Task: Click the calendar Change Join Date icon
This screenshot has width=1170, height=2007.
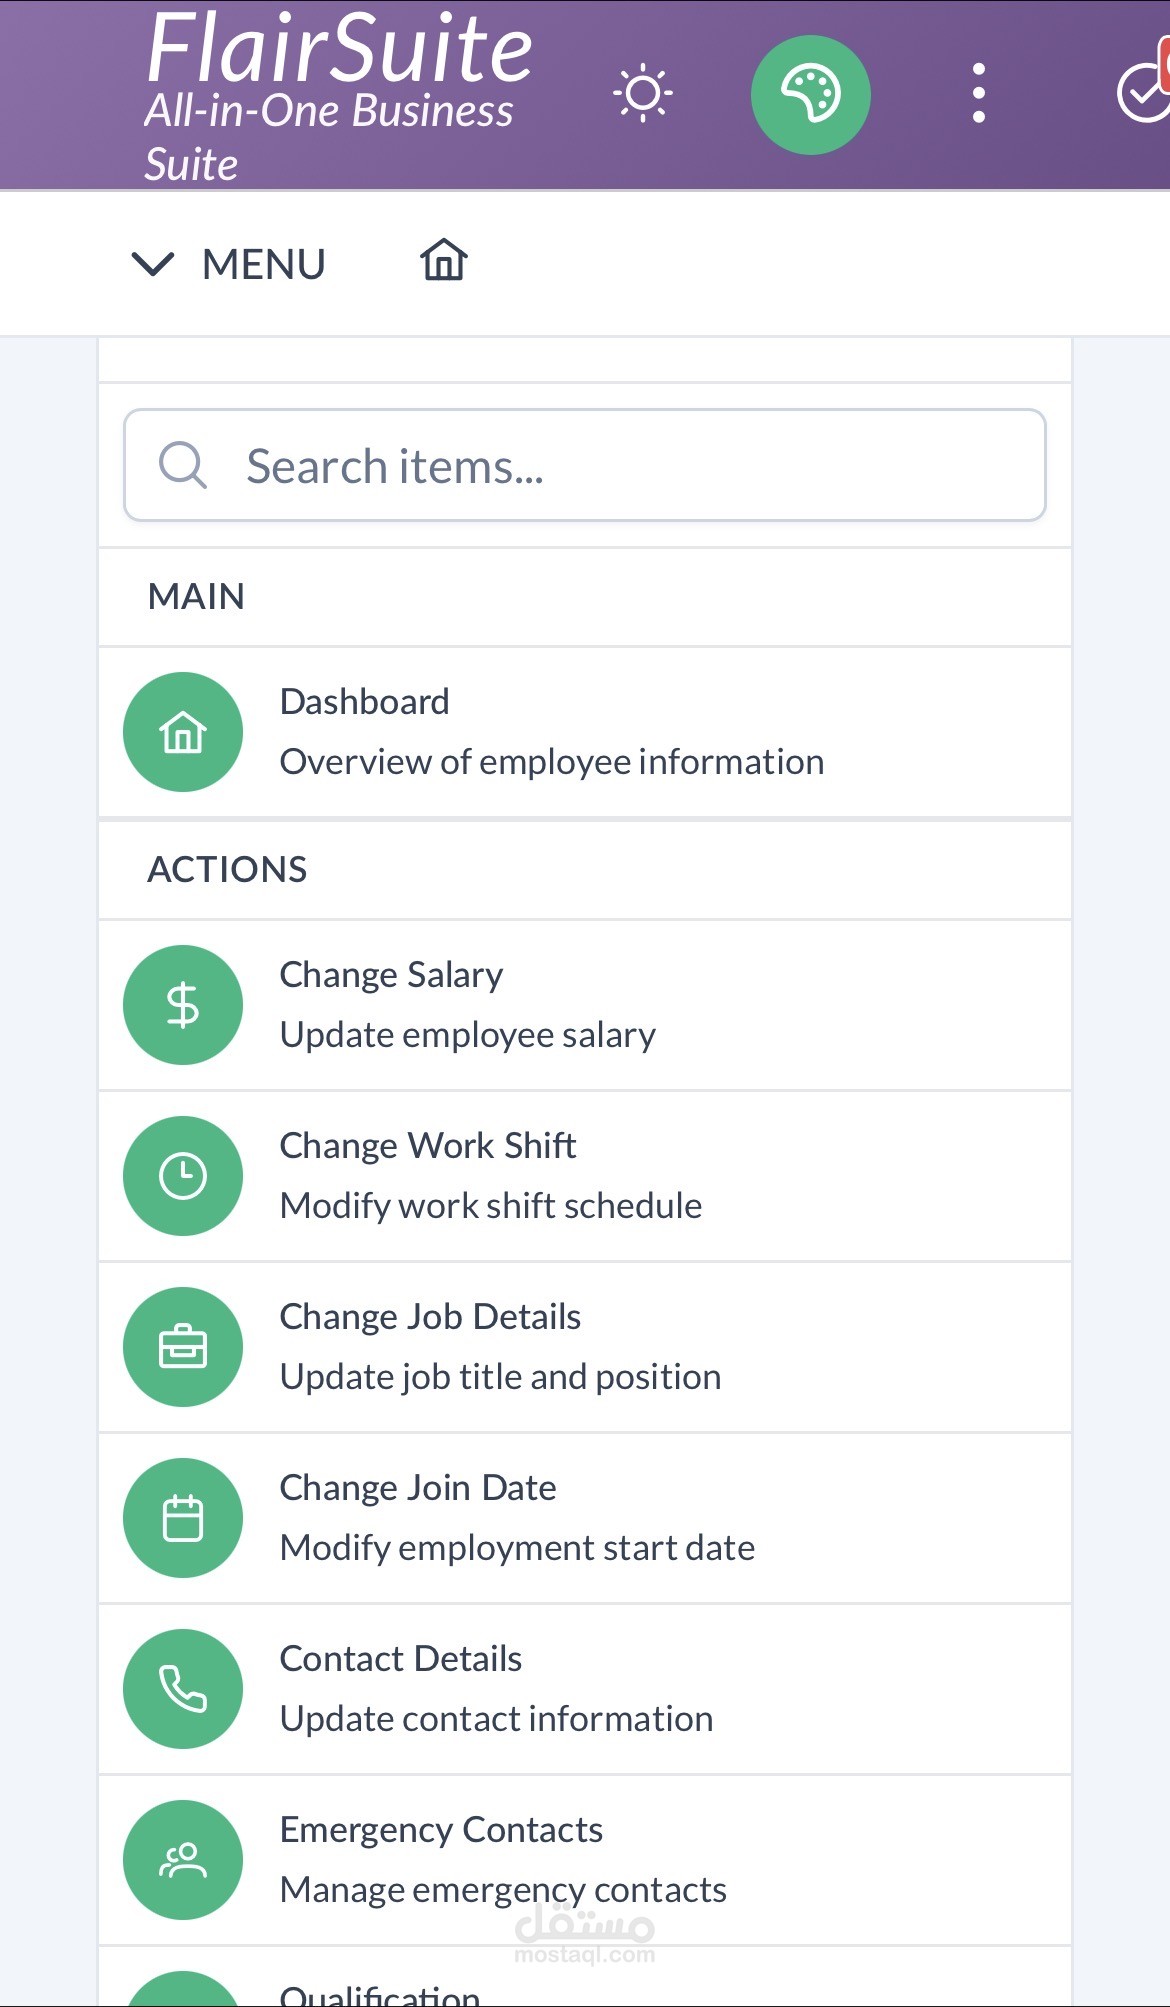Action: pyautogui.click(x=183, y=1518)
